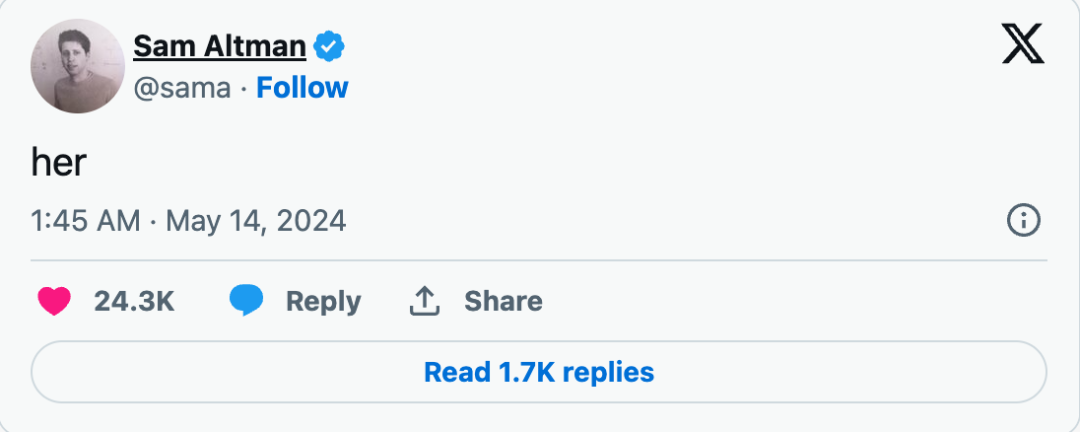Click the May 14, 2024 date text
1080x432 pixels.
coord(256,221)
